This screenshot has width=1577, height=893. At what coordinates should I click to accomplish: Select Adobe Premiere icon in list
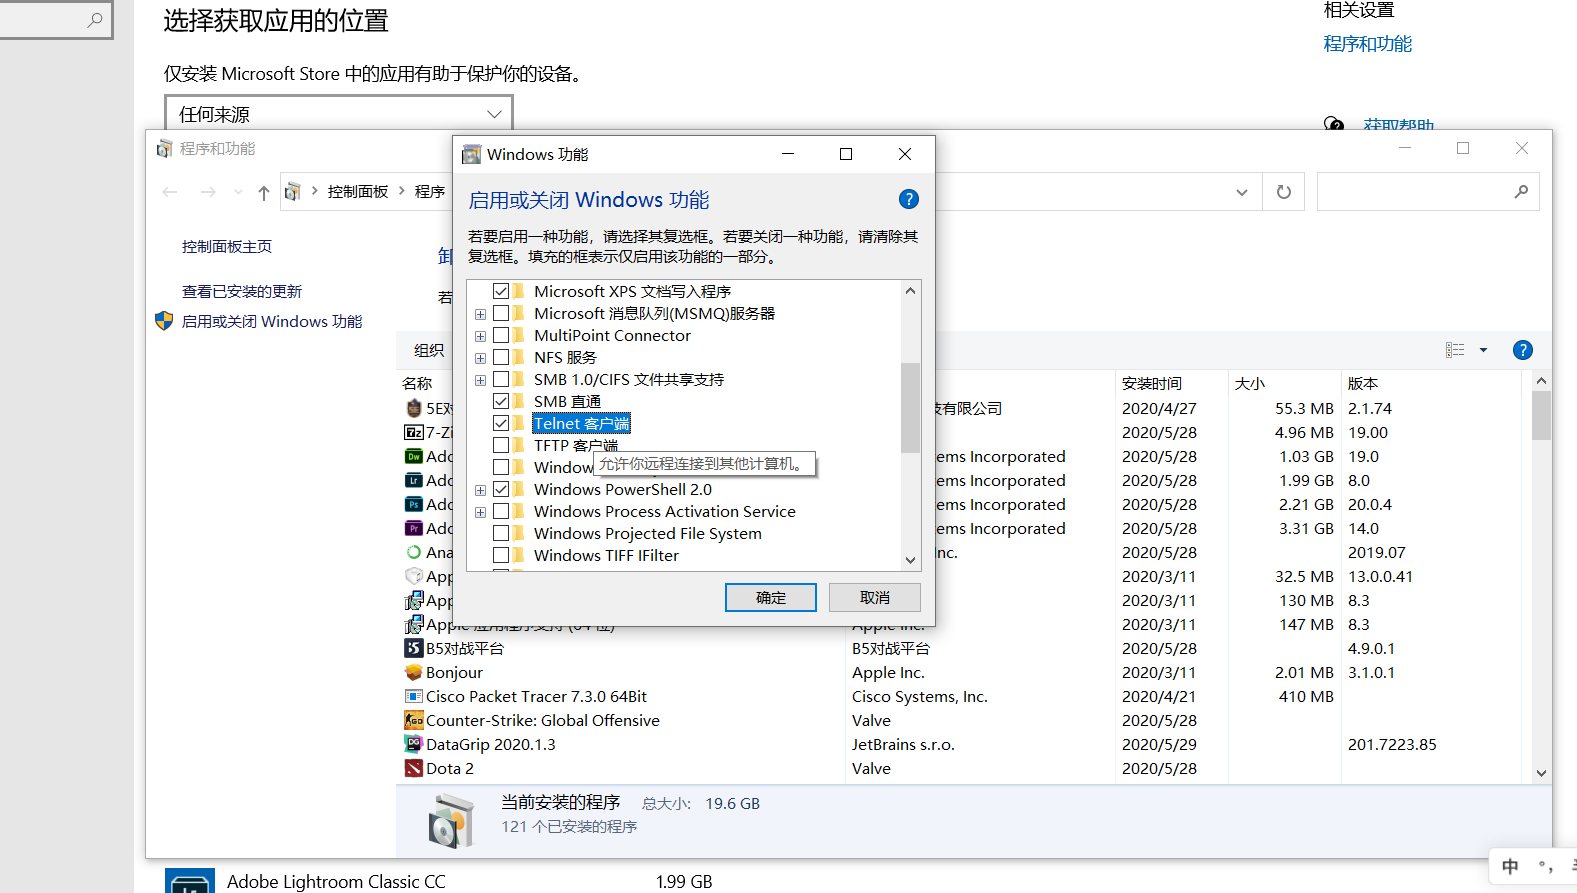(x=414, y=528)
